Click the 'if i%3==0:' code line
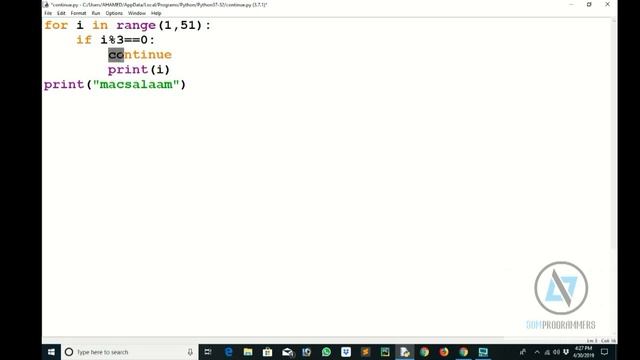 116,40
